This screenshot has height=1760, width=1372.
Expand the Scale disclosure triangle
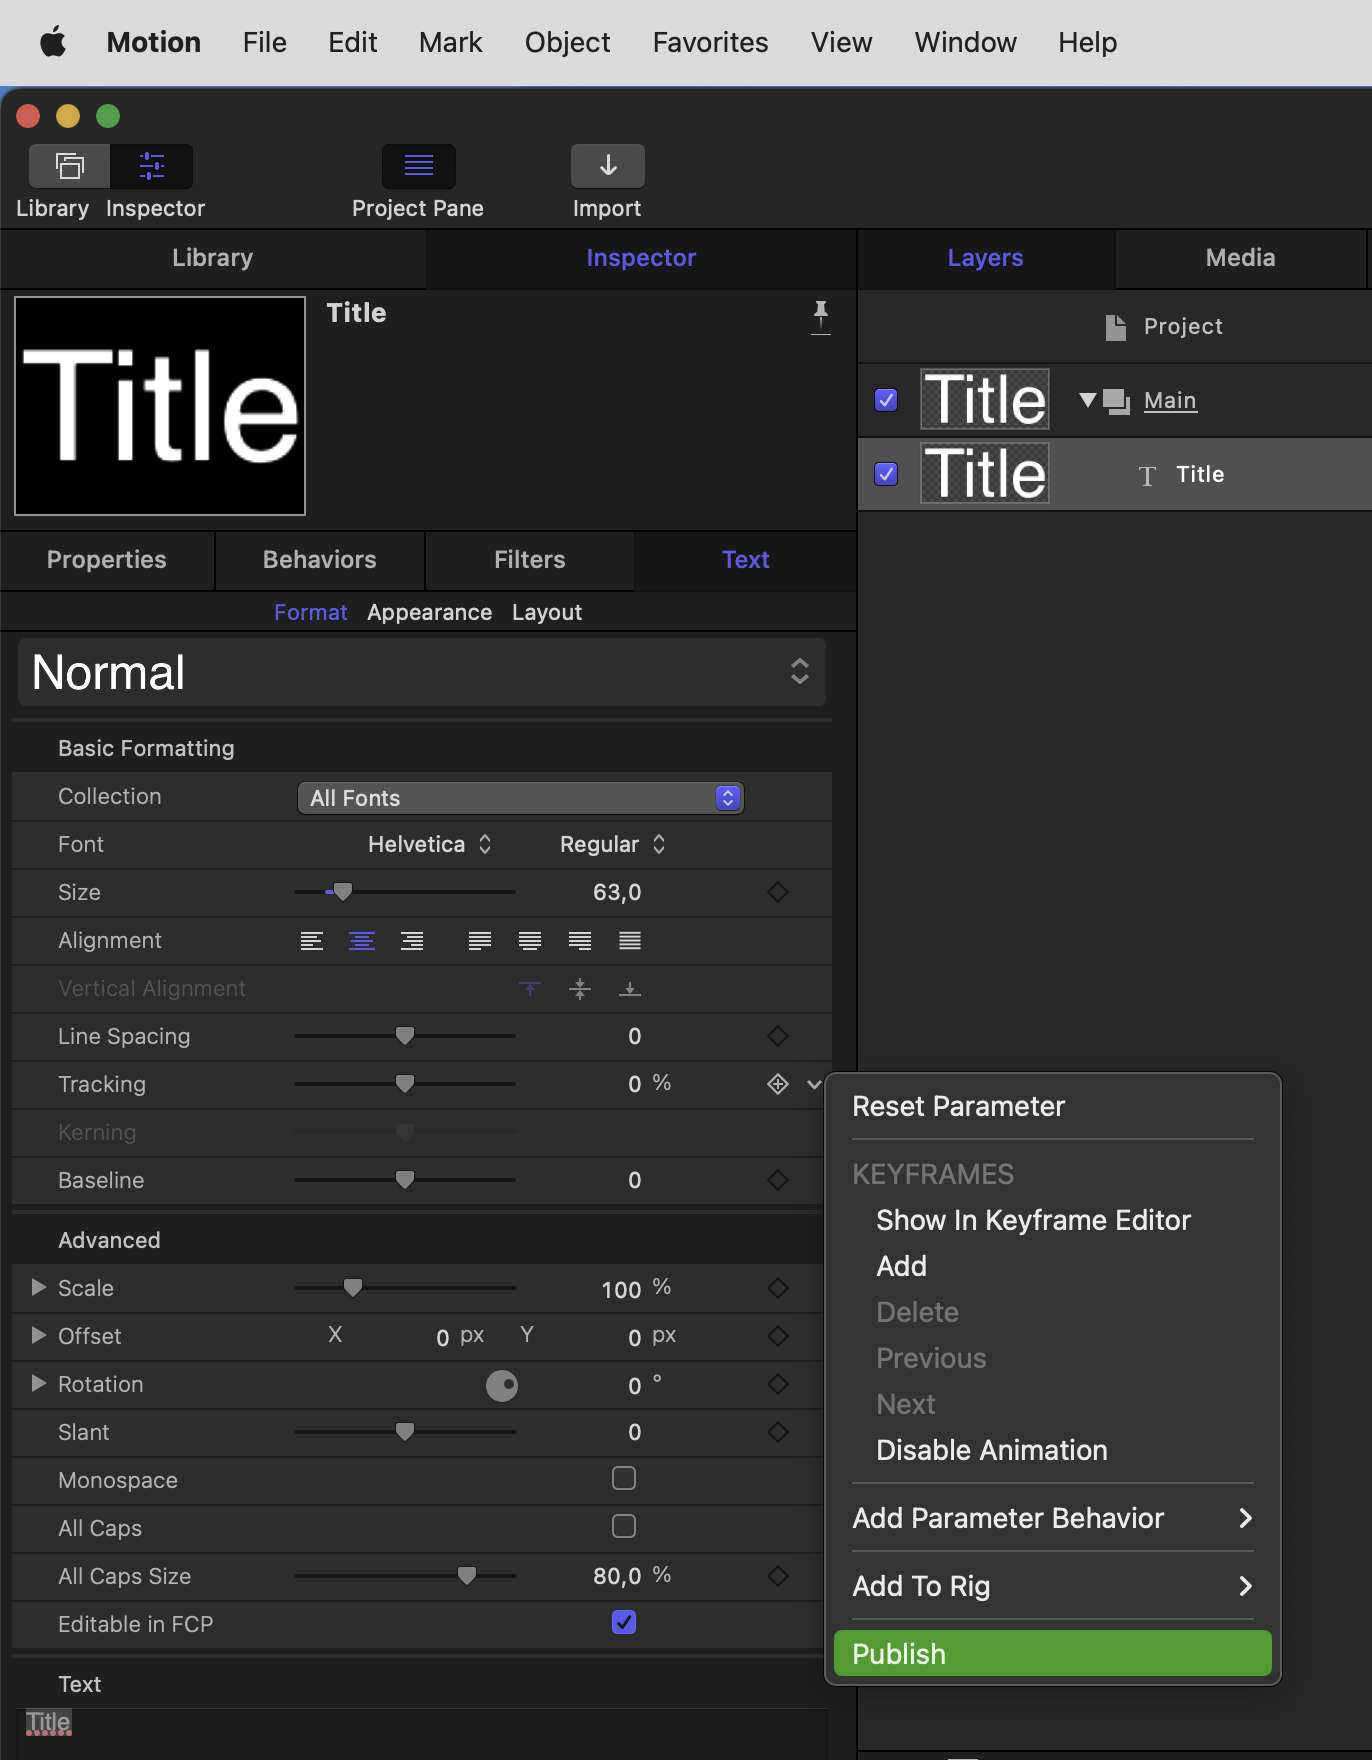point(39,1287)
